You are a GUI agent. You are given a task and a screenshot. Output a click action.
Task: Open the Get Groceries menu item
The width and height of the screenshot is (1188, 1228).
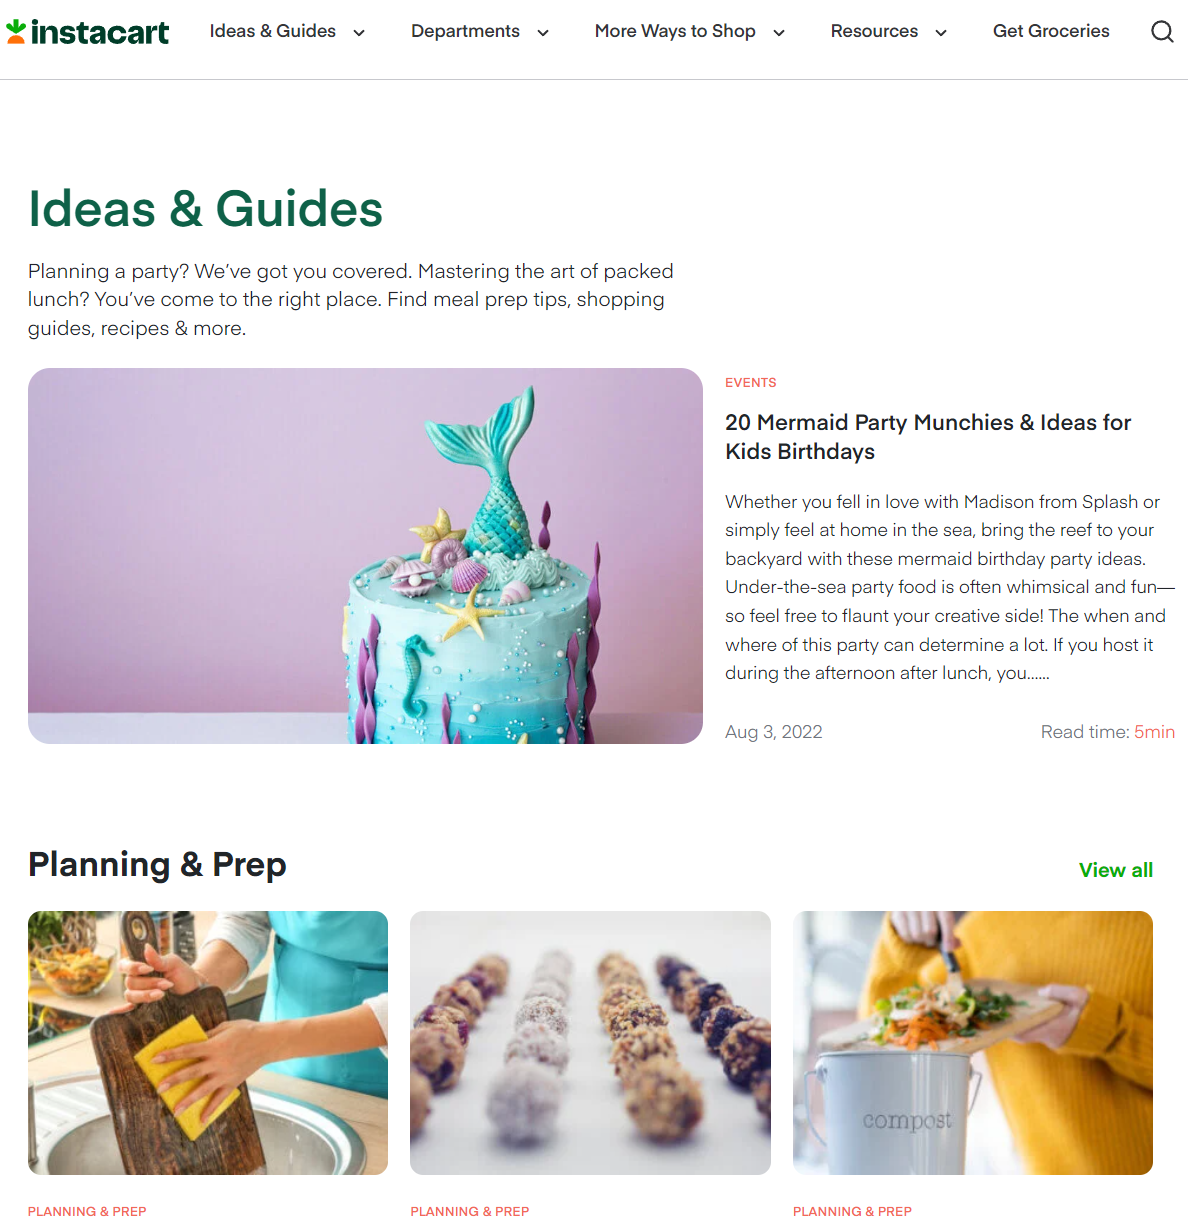tap(1051, 31)
